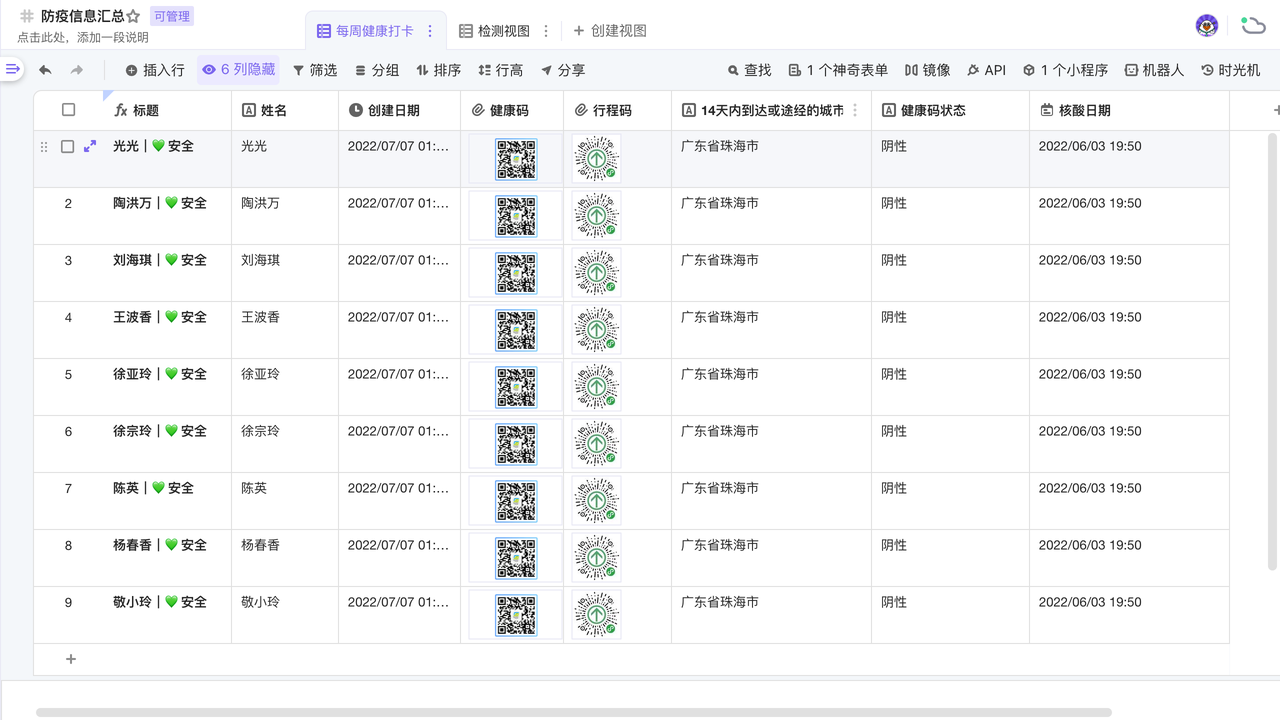Expand the left sidebar panel
The height and width of the screenshot is (720, 1280).
click(12, 69)
